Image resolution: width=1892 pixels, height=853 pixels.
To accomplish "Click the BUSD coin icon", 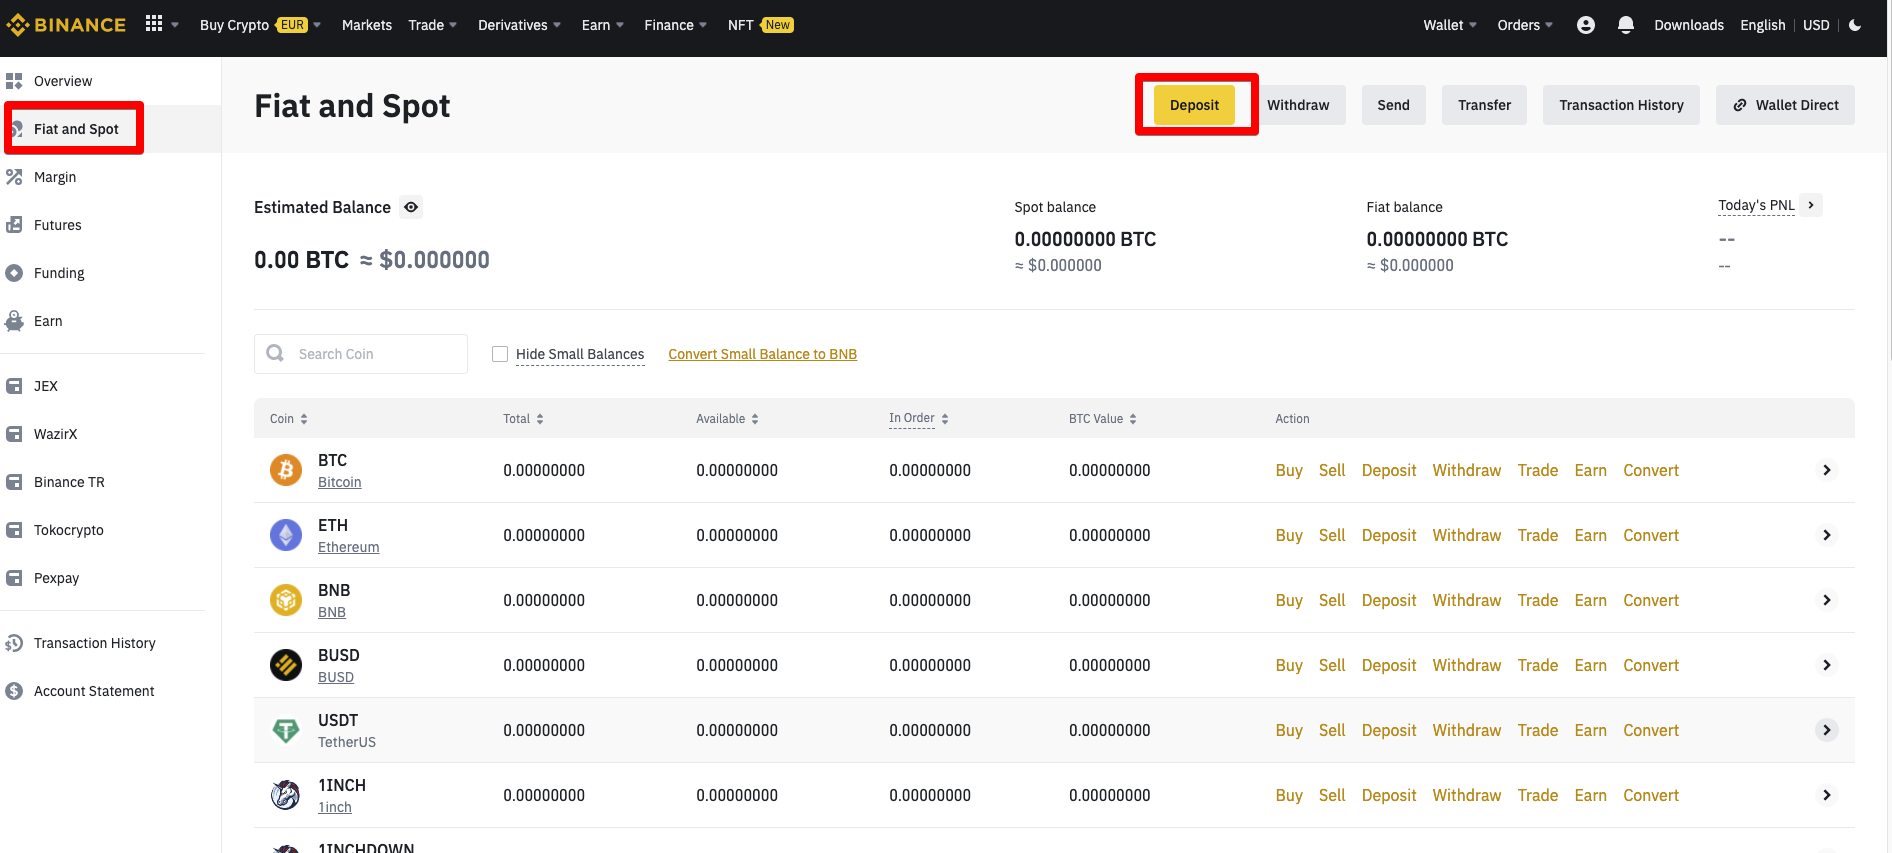I will [286, 665].
